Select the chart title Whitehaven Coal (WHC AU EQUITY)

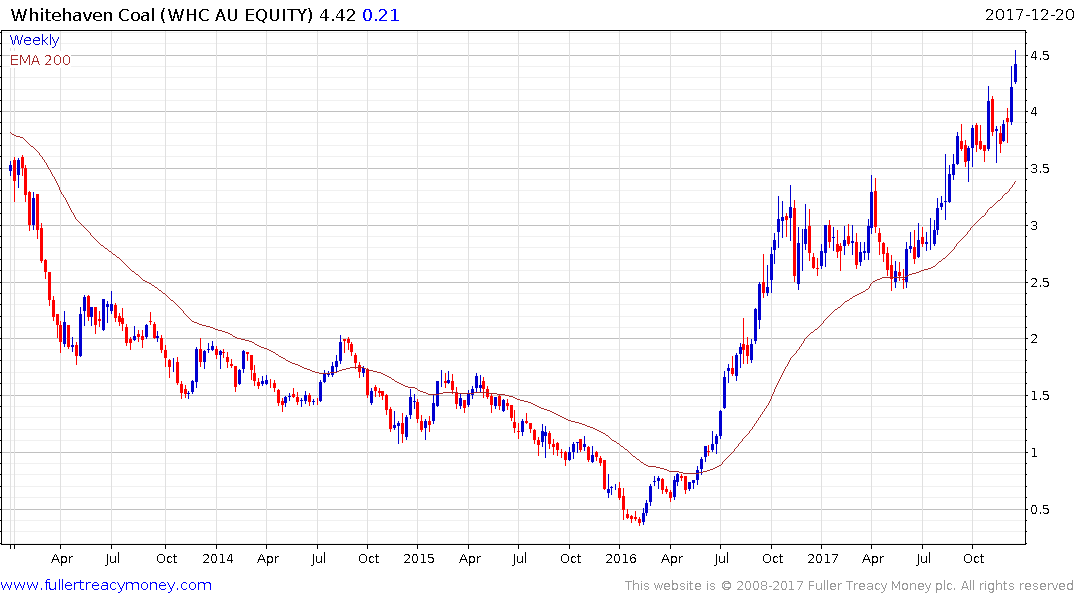pyautogui.click(x=162, y=15)
